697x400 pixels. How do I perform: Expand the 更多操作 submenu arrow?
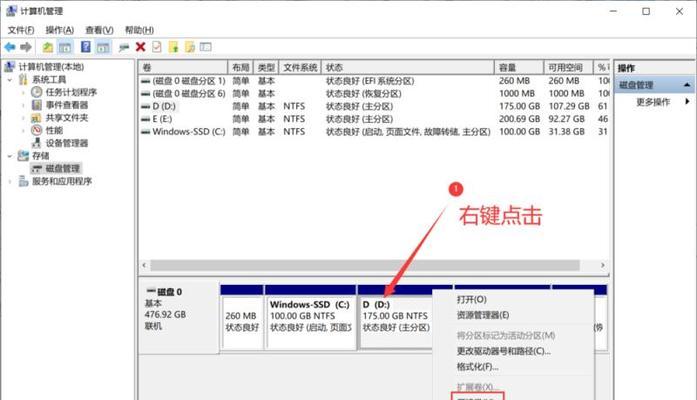tap(687, 102)
